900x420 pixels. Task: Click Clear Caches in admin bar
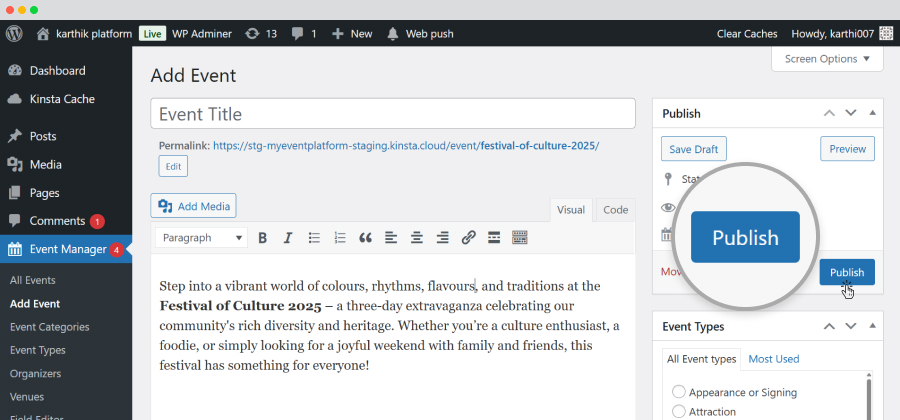(x=747, y=34)
